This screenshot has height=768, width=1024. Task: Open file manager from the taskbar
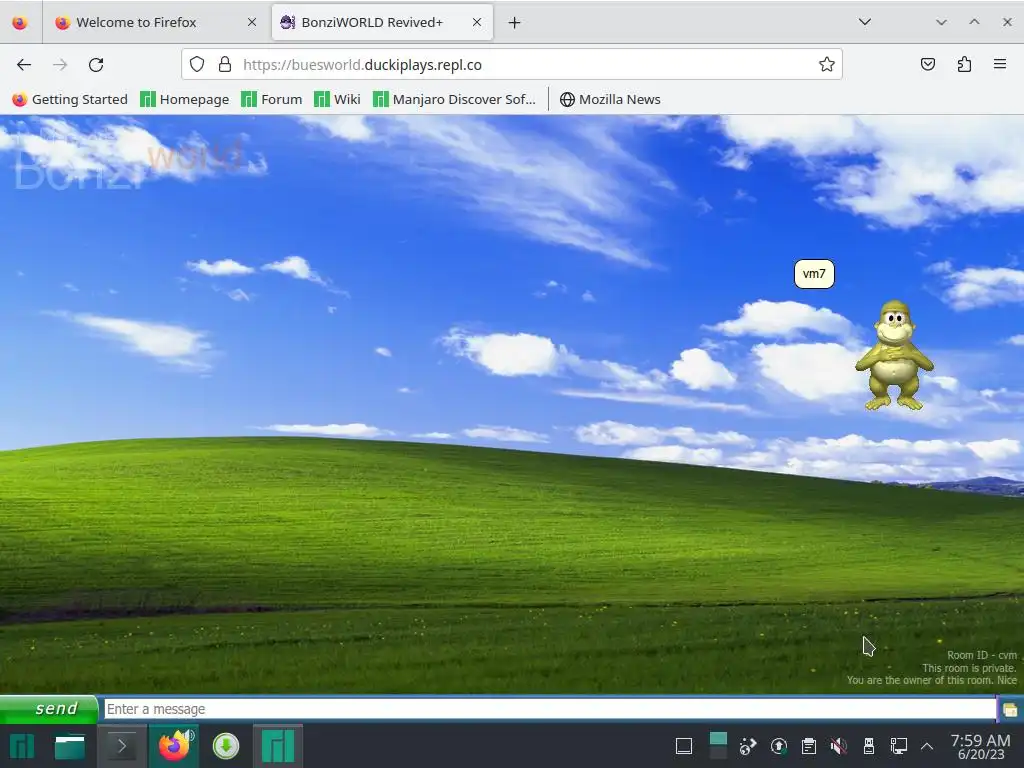(x=70, y=746)
